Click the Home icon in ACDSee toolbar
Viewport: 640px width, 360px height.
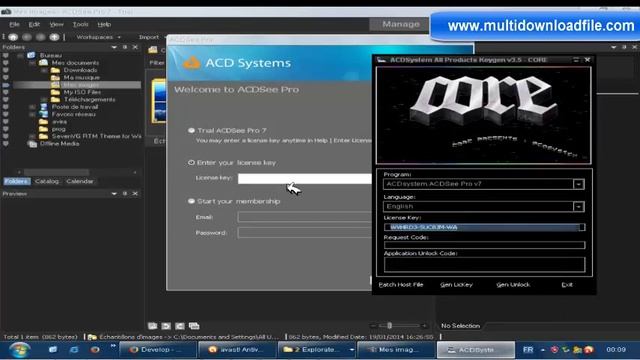point(13,37)
